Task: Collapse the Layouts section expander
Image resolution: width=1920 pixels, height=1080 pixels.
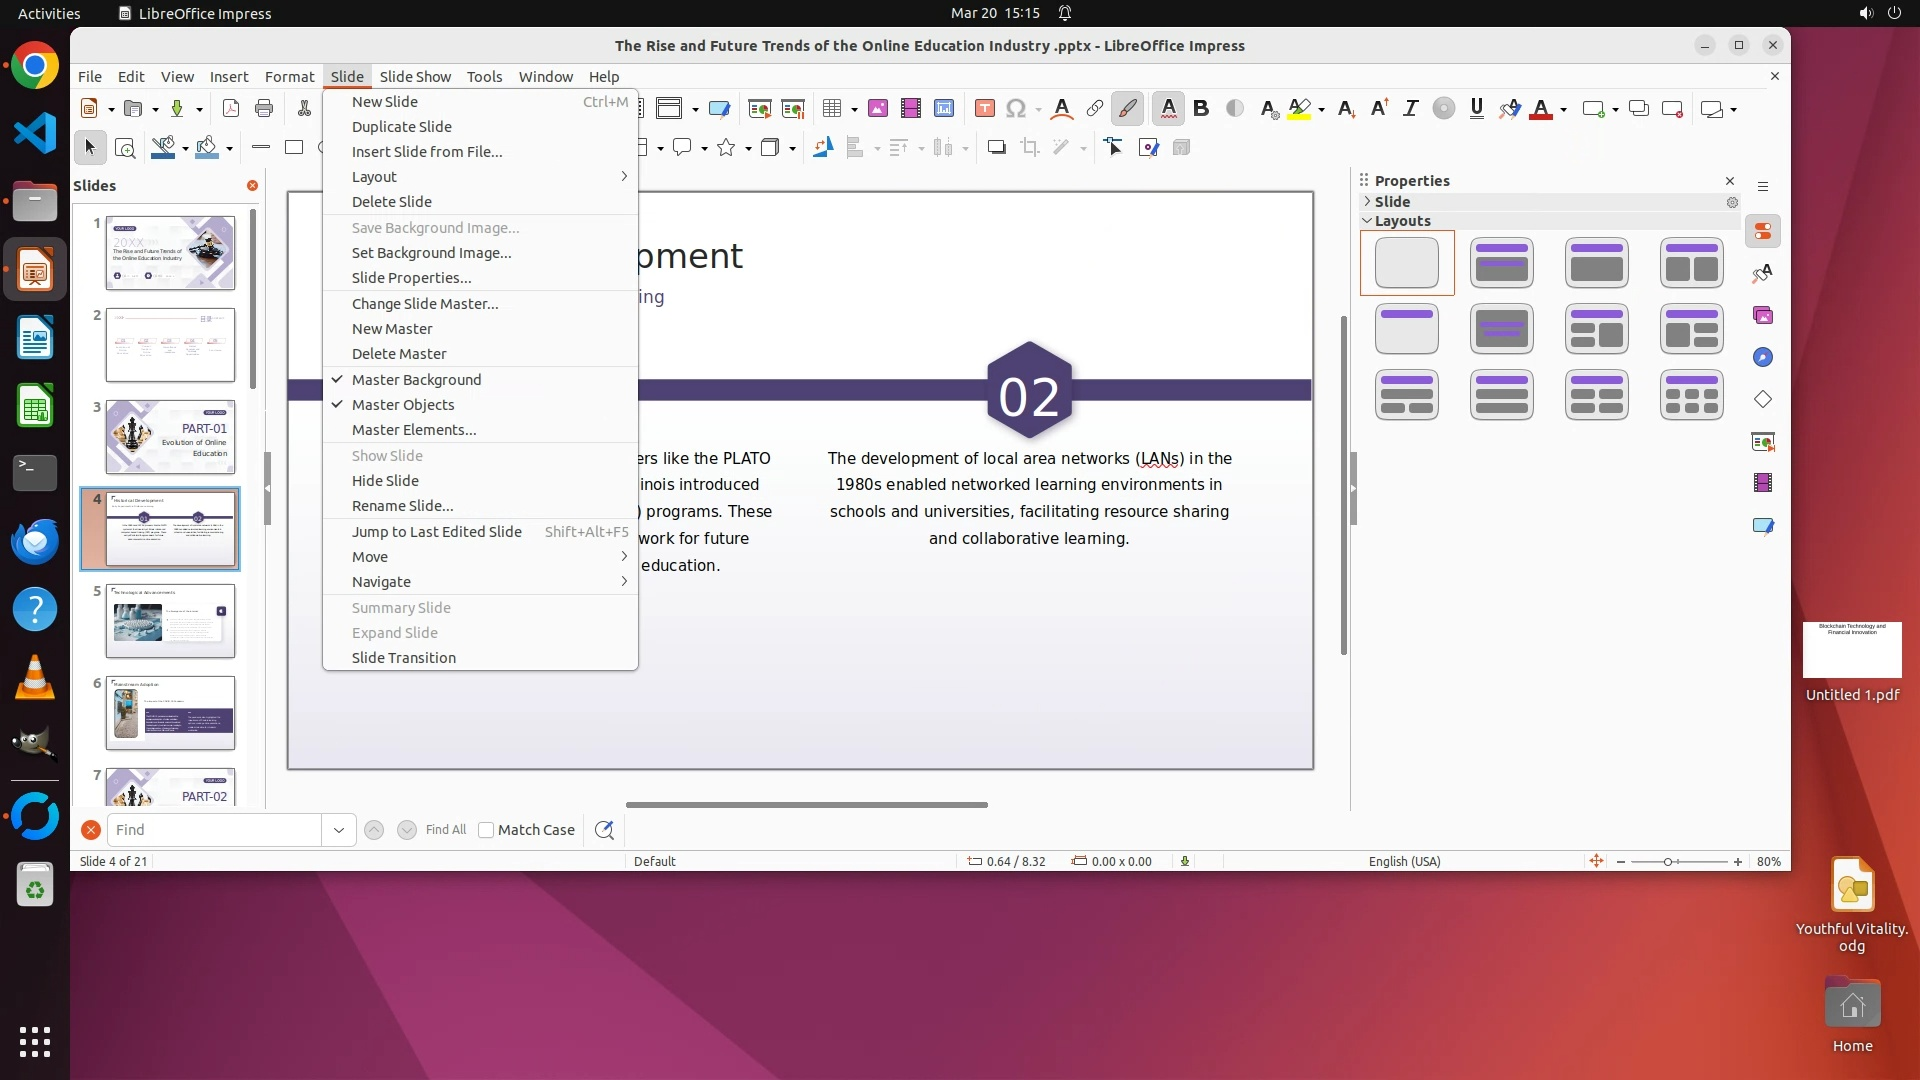Action: [1367, 221]
